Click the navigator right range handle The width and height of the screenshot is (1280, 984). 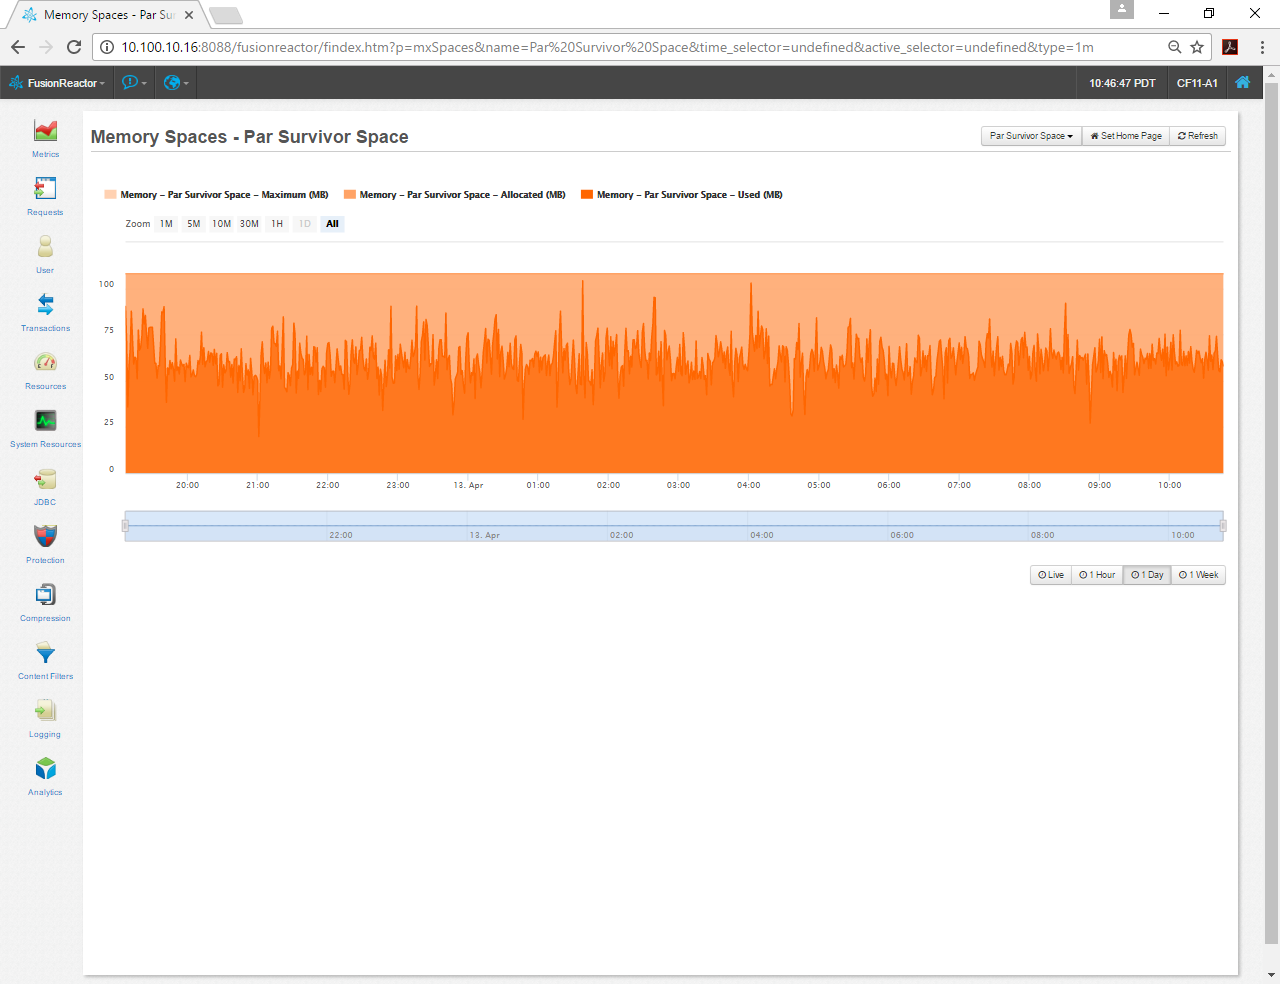point(1223,525)
